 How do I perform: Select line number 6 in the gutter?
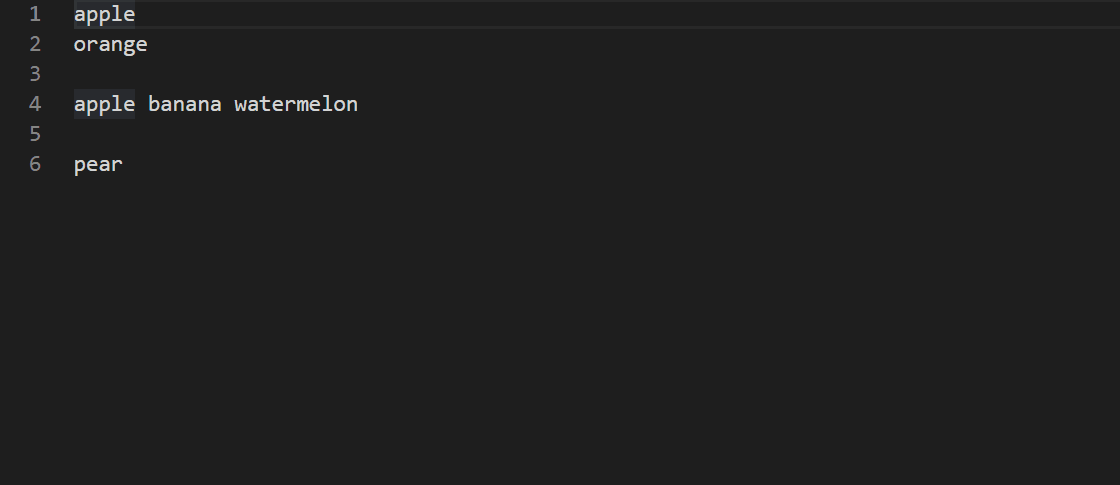click(x=35, y=164)
